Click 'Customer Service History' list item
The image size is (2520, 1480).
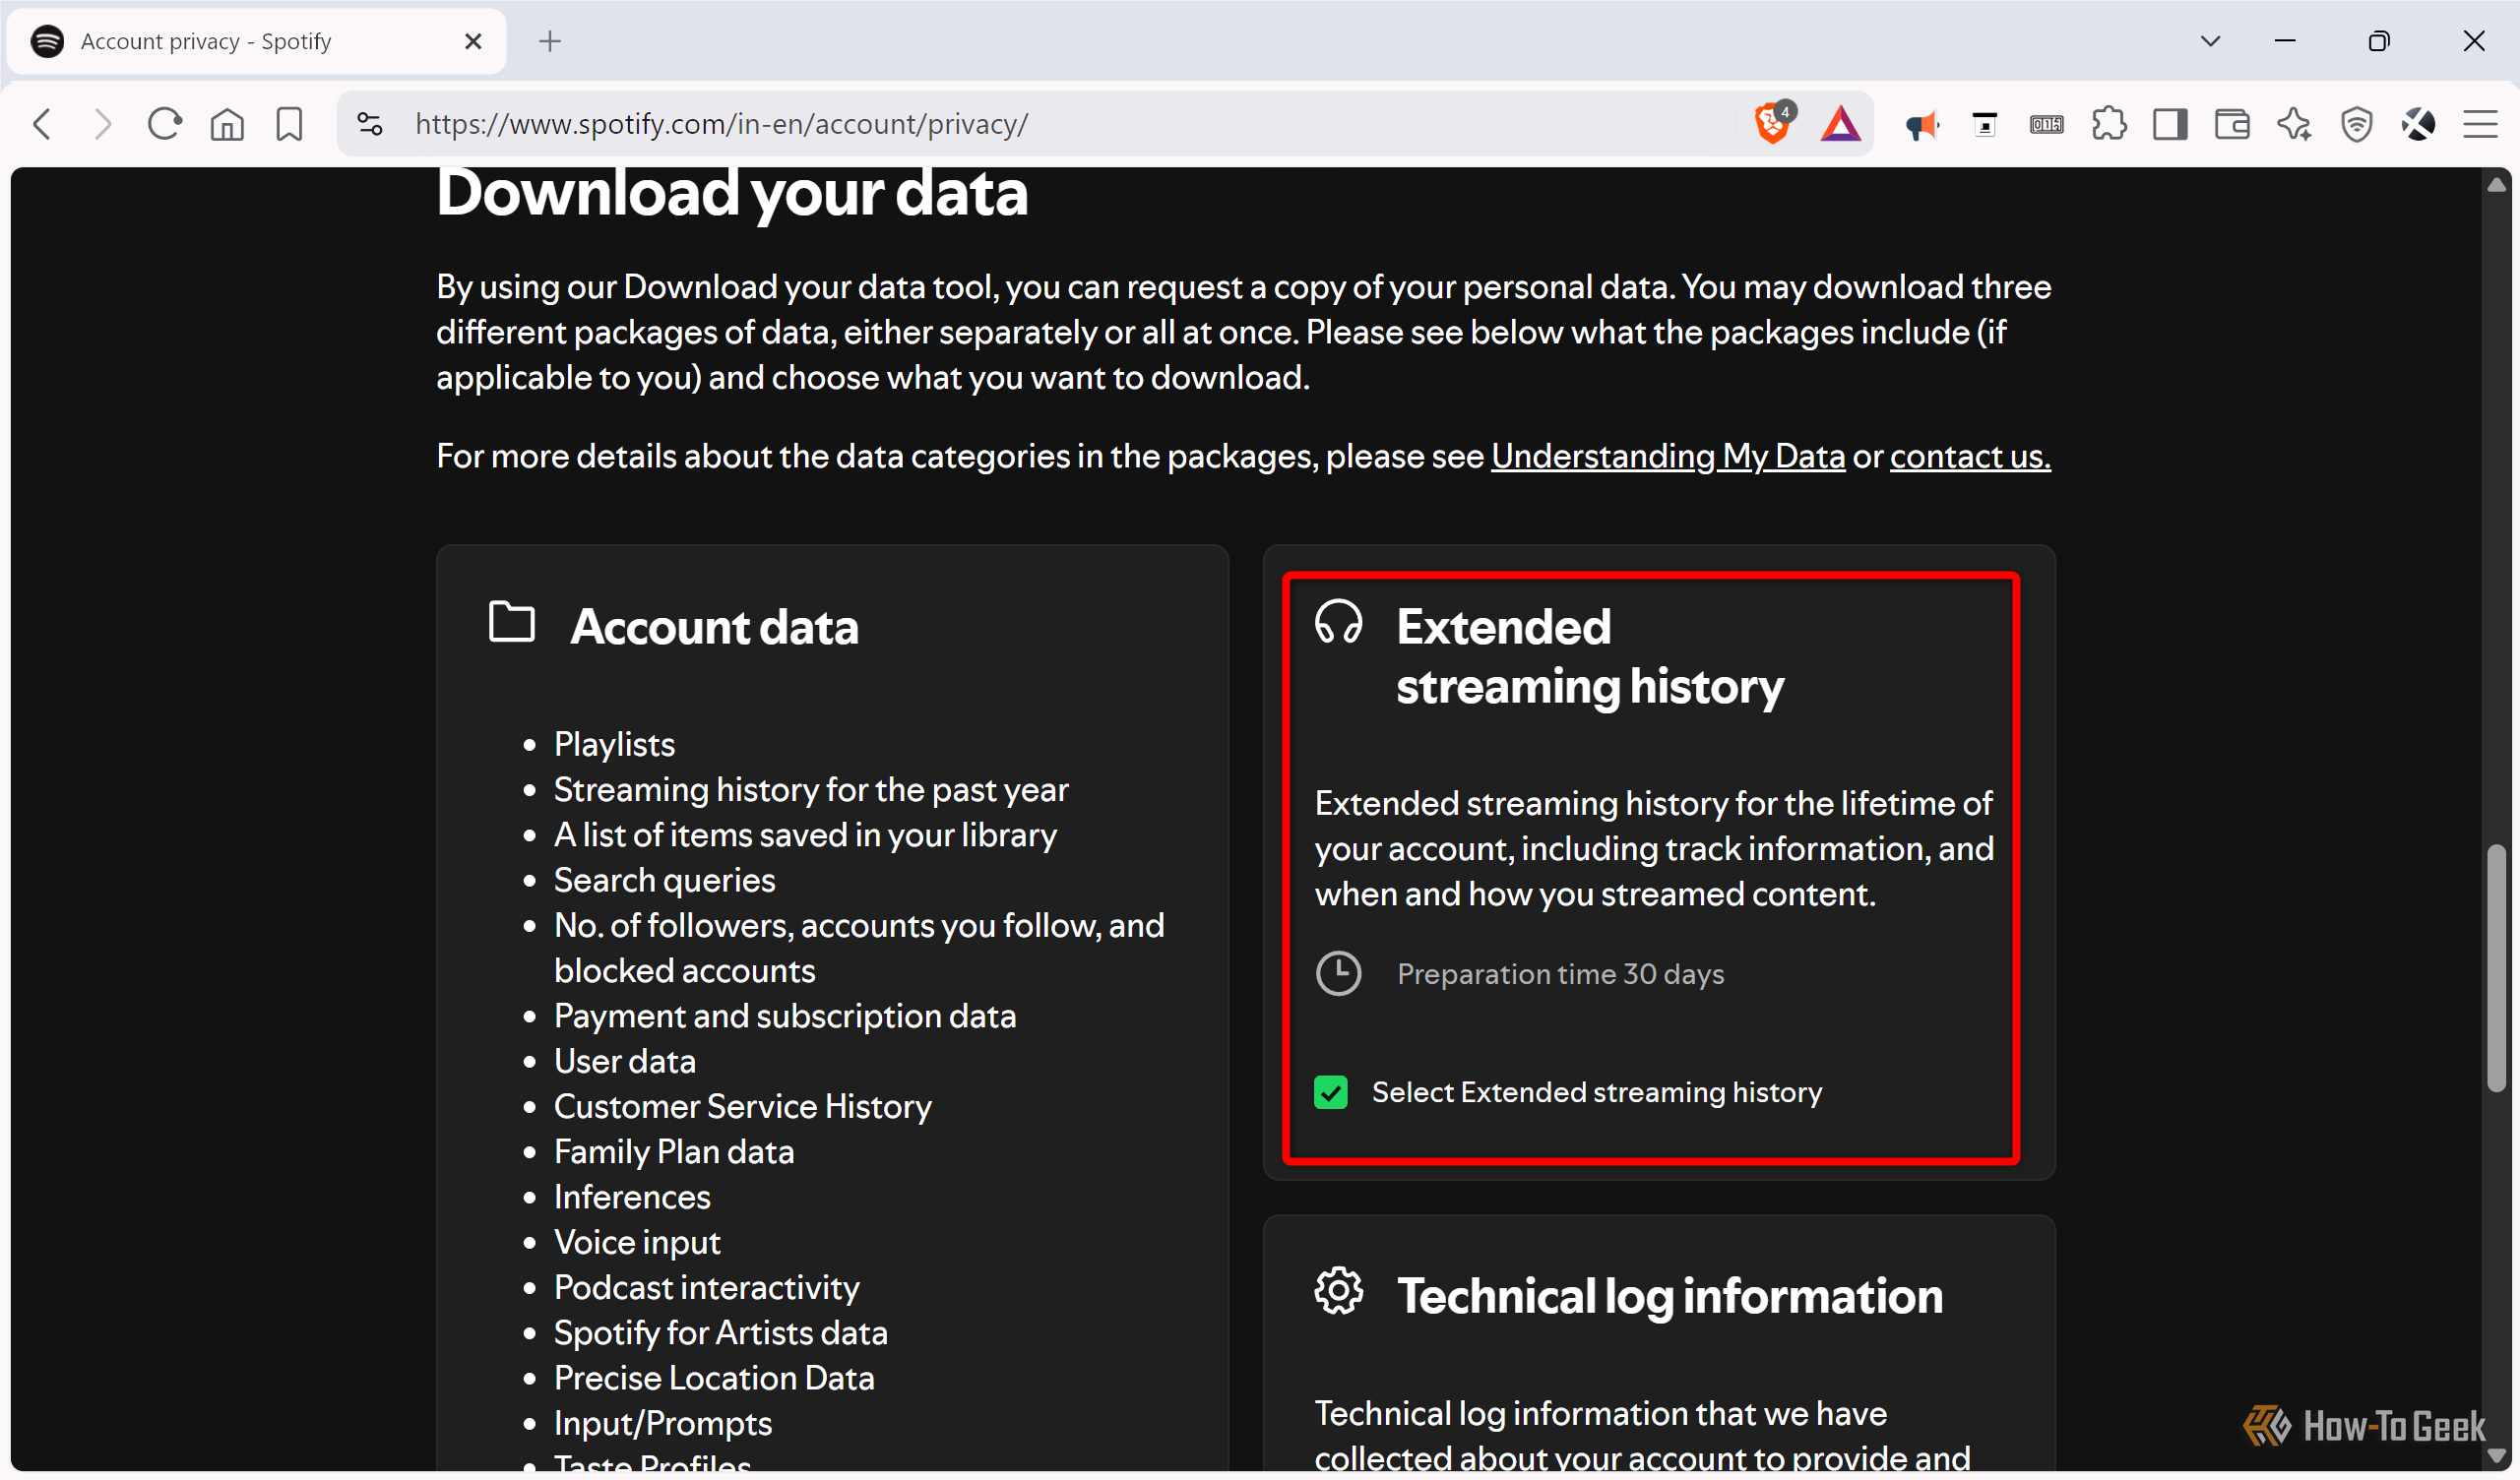coord(742,1106)
